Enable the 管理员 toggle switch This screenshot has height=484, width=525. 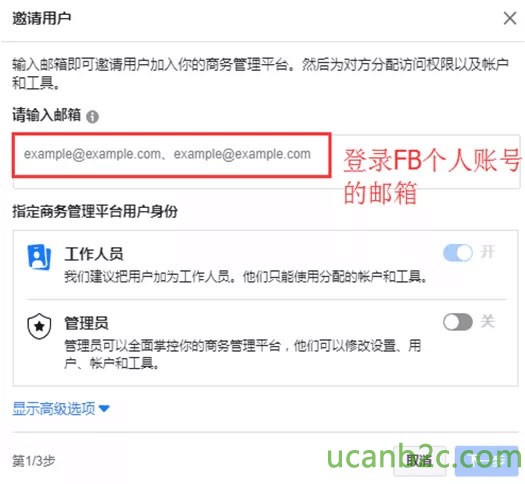pos(458,322)
